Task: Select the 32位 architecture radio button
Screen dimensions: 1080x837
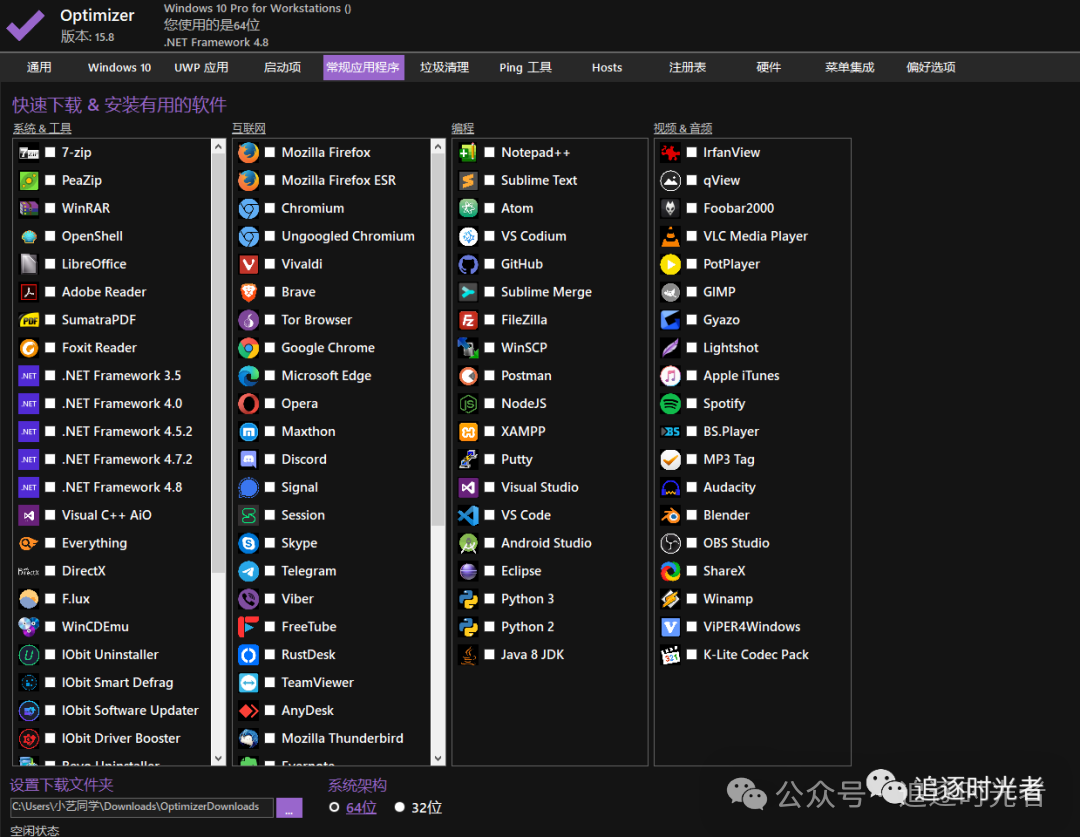Action: click(x=399, y=807)
